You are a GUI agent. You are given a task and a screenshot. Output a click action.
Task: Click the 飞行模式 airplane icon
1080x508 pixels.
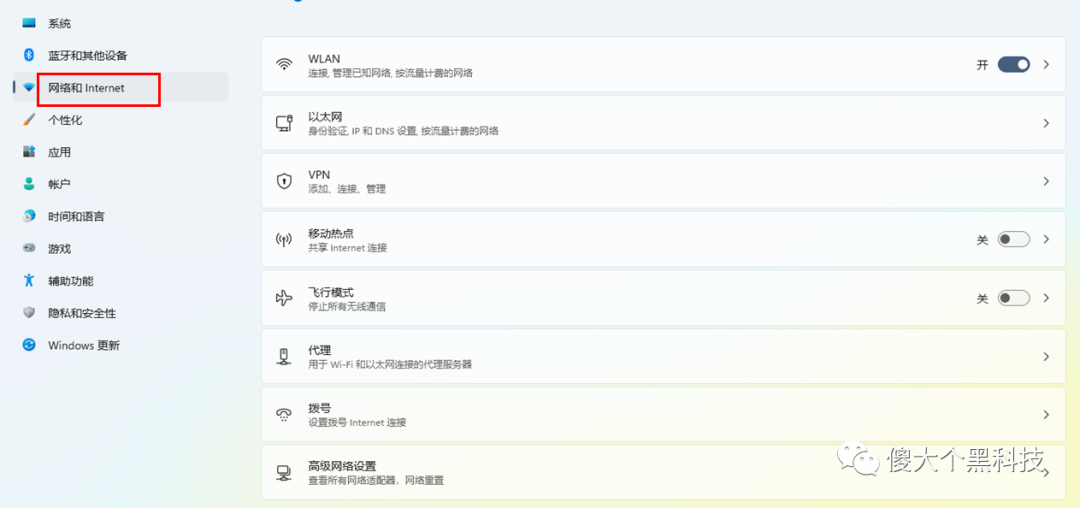pos(284,298)
